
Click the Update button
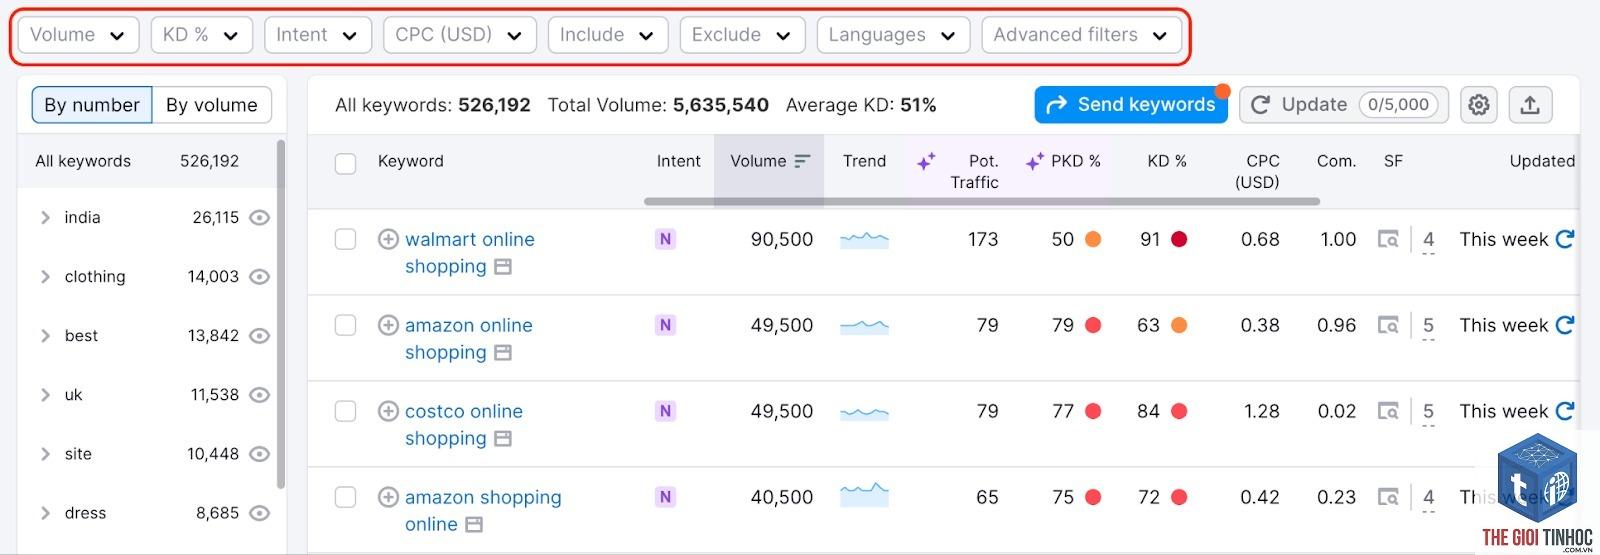(x=1344, y=105)
